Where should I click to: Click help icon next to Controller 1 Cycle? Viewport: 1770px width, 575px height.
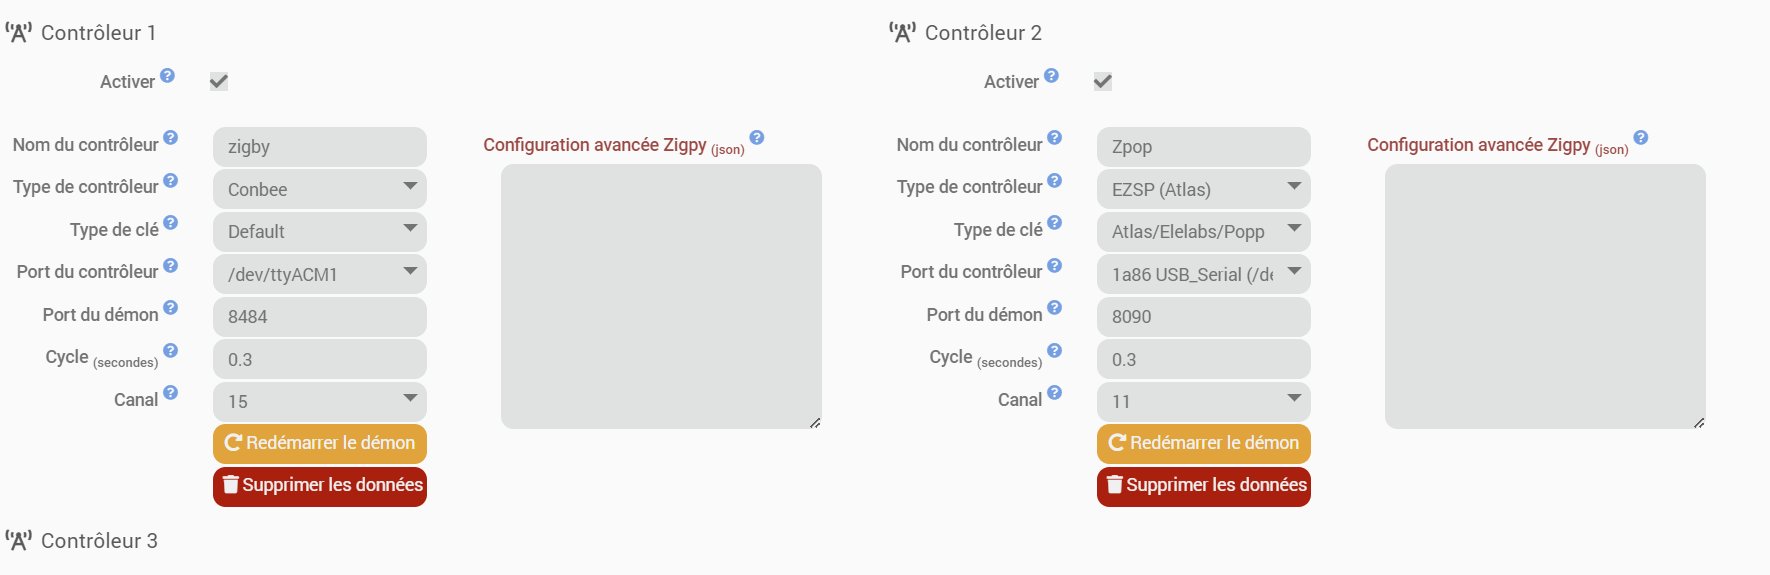coord(171,351)
